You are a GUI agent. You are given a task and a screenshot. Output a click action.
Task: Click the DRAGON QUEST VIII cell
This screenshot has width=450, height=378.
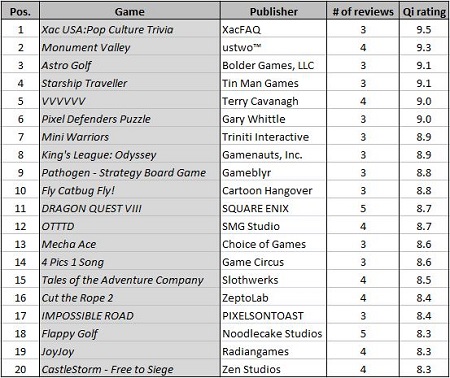coord(130,208)
